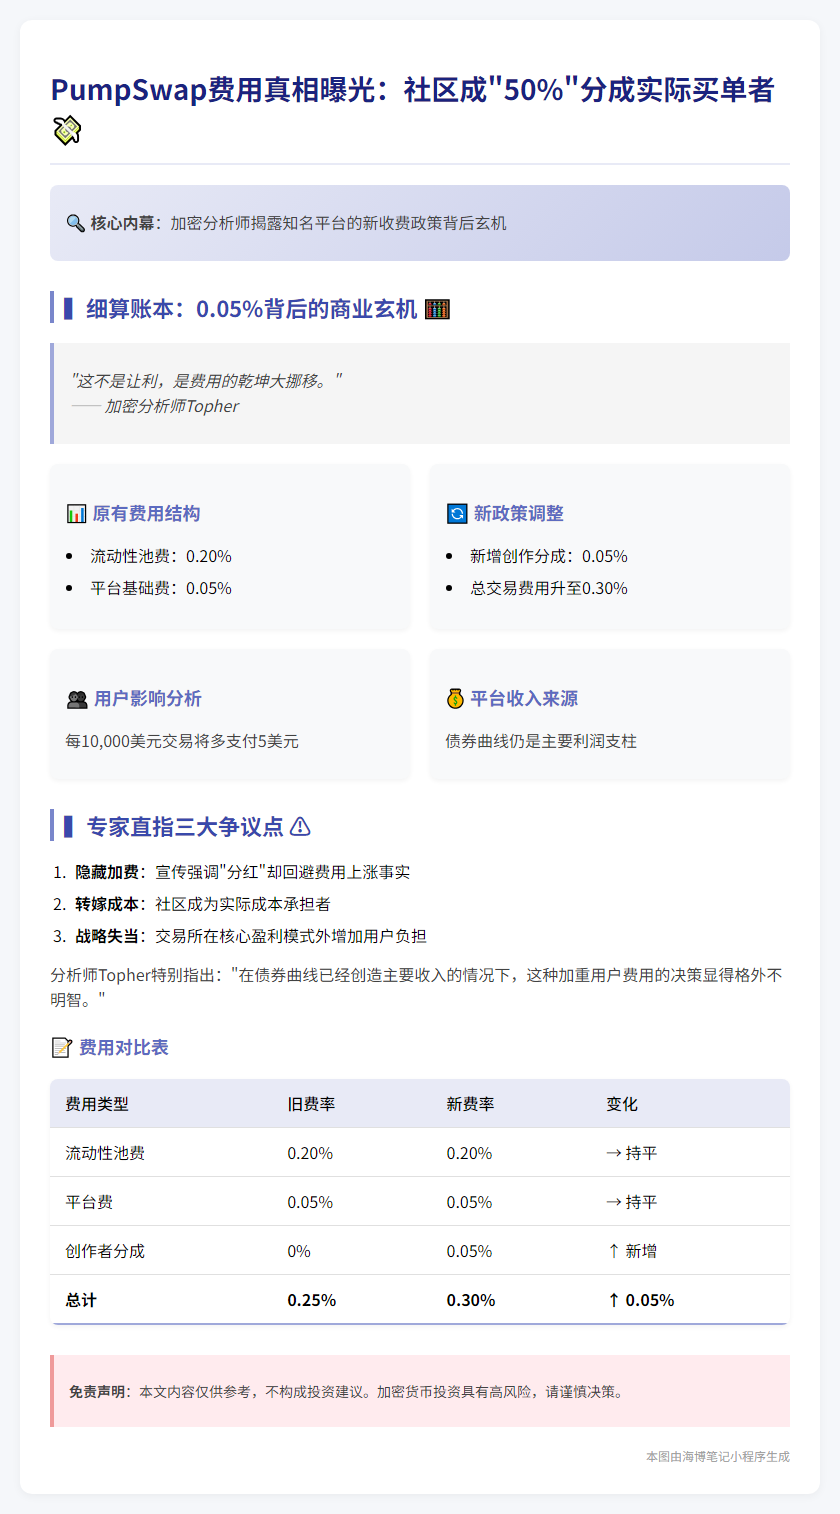Viewport: 840px width, 1514px height.
Task: Click the ↑ 0.05% total change cell
Action: click(x=640, y=1300)
